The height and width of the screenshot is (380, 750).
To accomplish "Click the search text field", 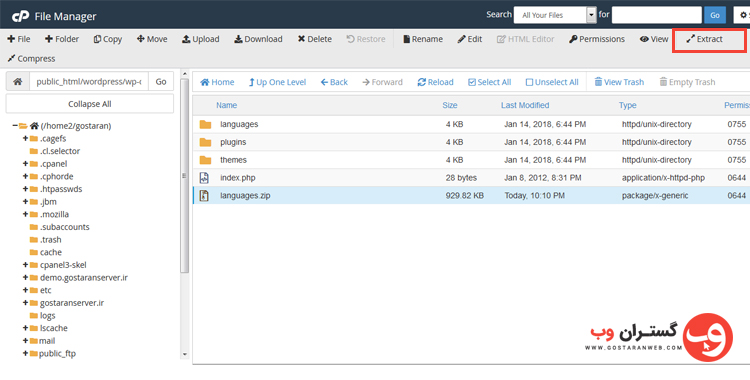I will (657, 15).
